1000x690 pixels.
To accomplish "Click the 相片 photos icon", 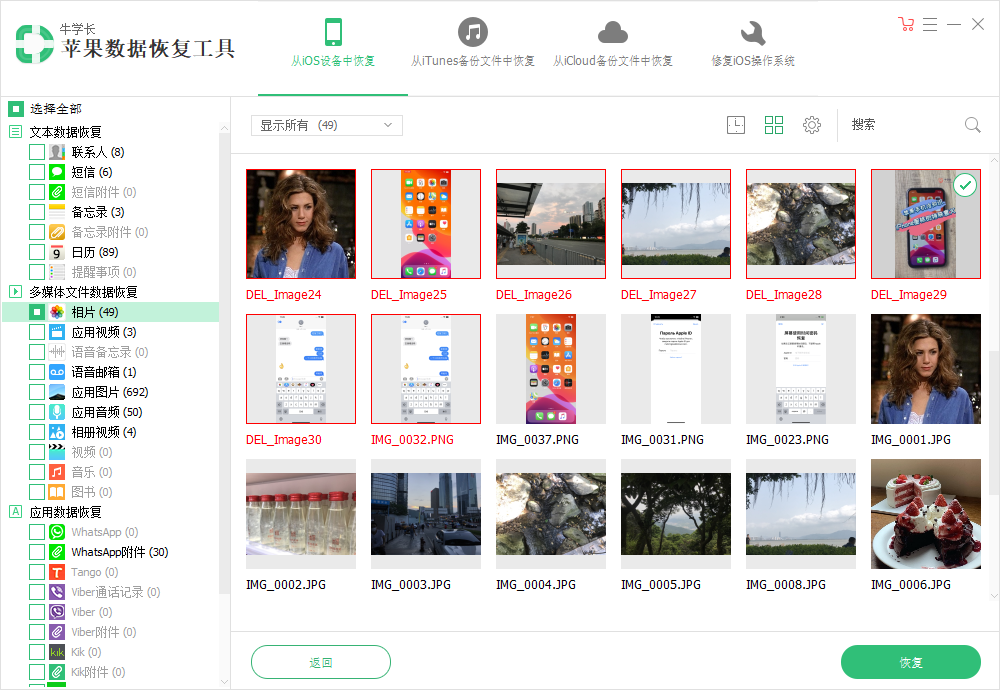I will pos(57,312).
